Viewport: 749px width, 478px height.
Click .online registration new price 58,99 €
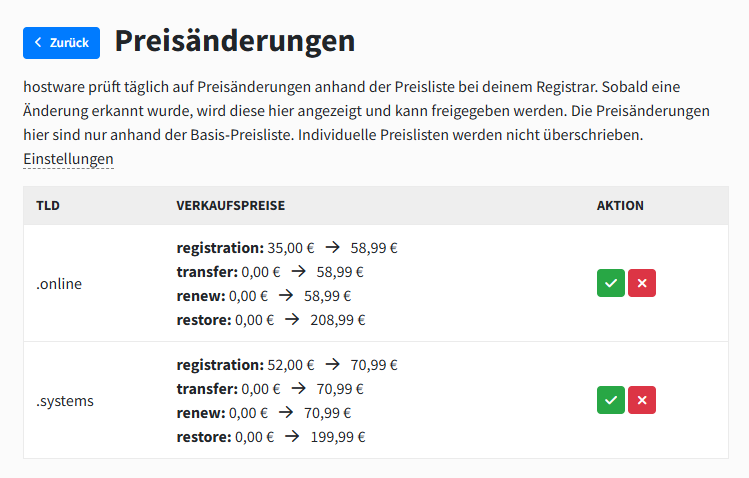point(374,248)
